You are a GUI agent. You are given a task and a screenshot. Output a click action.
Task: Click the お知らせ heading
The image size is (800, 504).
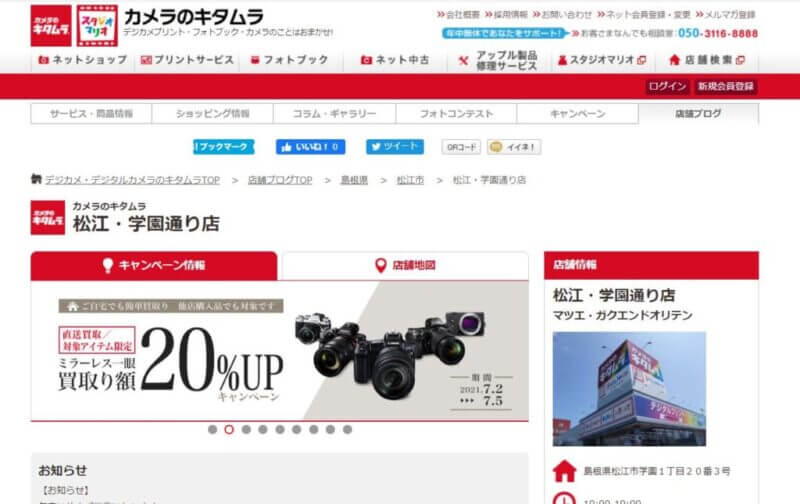pyautogui.click(x=63, y=470)
